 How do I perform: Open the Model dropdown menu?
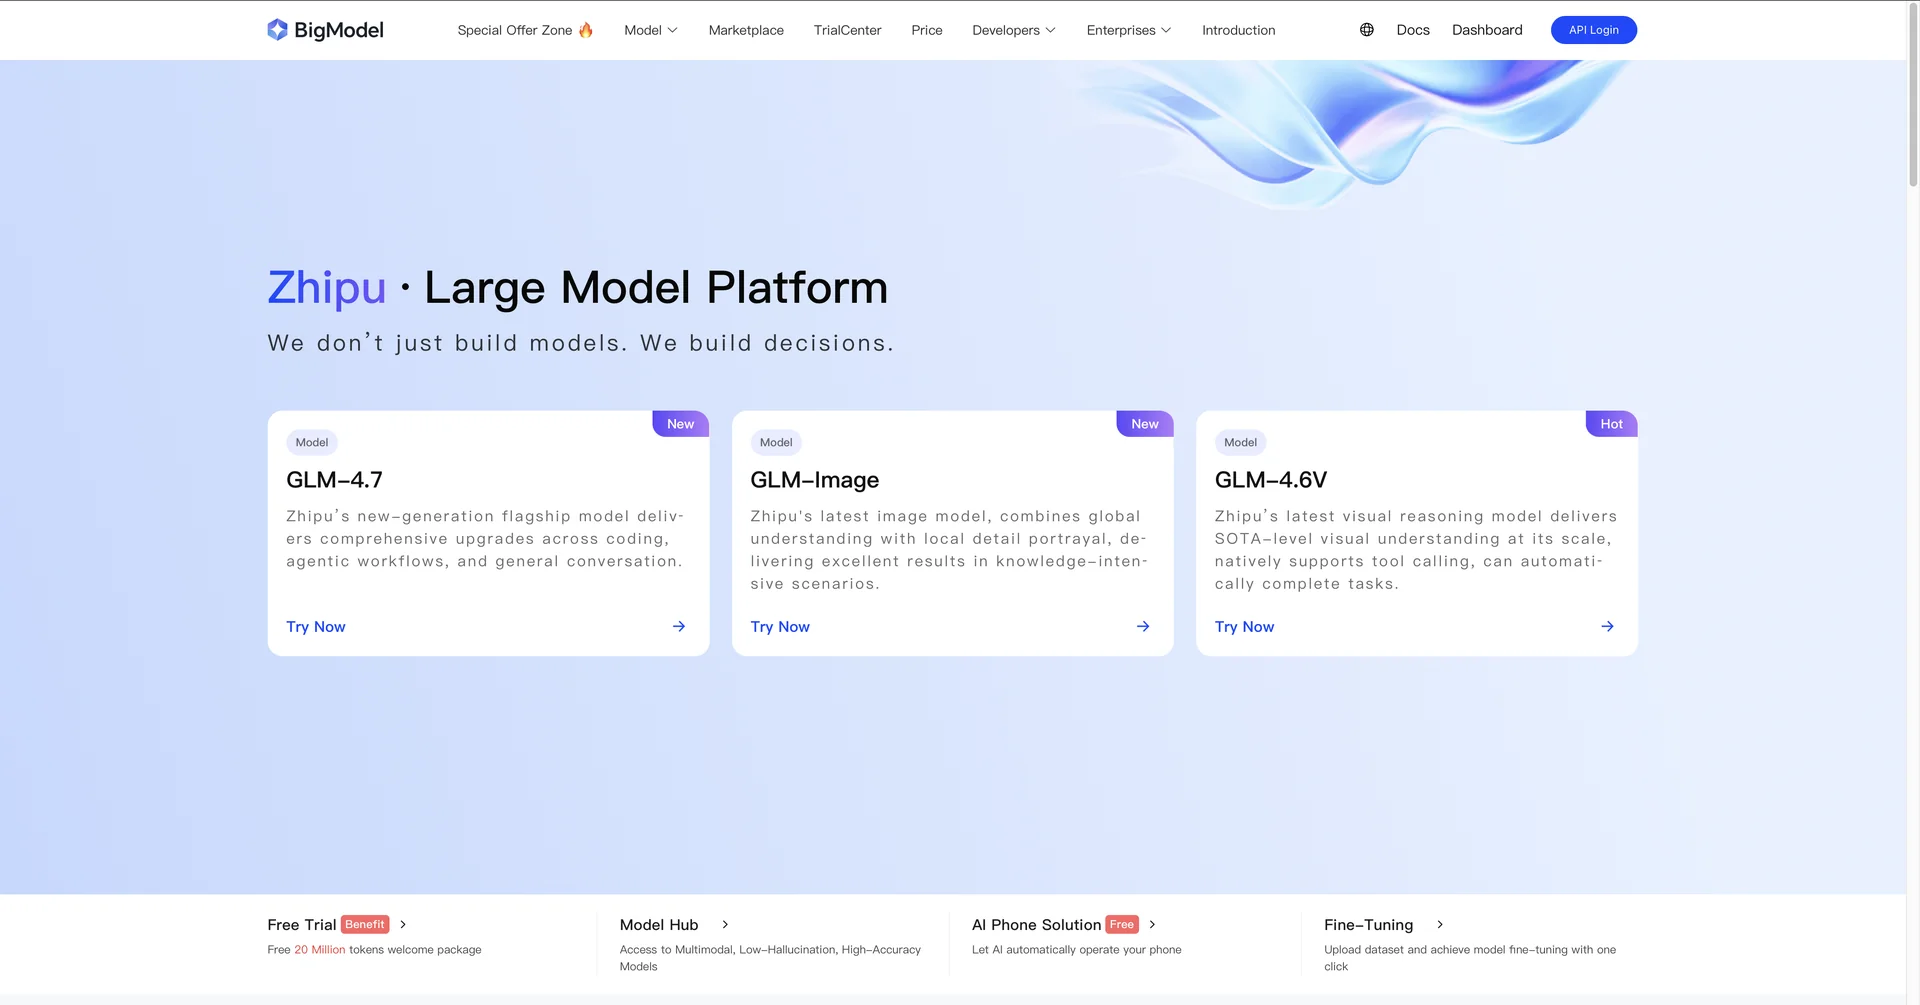pyautogui.click(x=650, y=29)
